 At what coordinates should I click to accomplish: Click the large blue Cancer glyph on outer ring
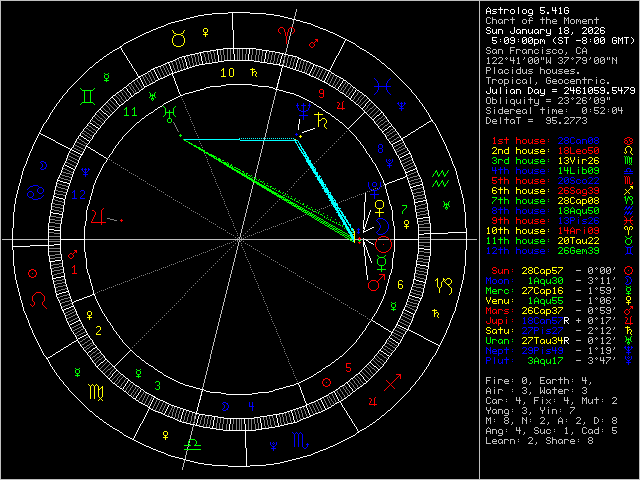pyautogui.click(x=36, y=192)
